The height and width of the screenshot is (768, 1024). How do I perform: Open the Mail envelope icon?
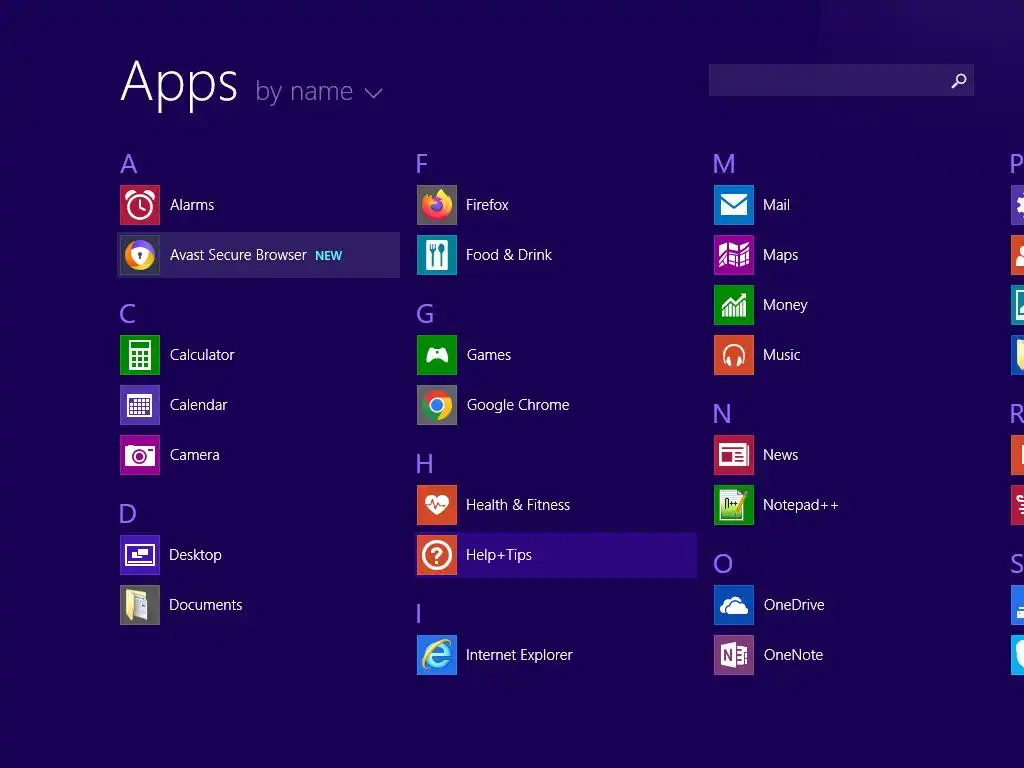point(734,205)
